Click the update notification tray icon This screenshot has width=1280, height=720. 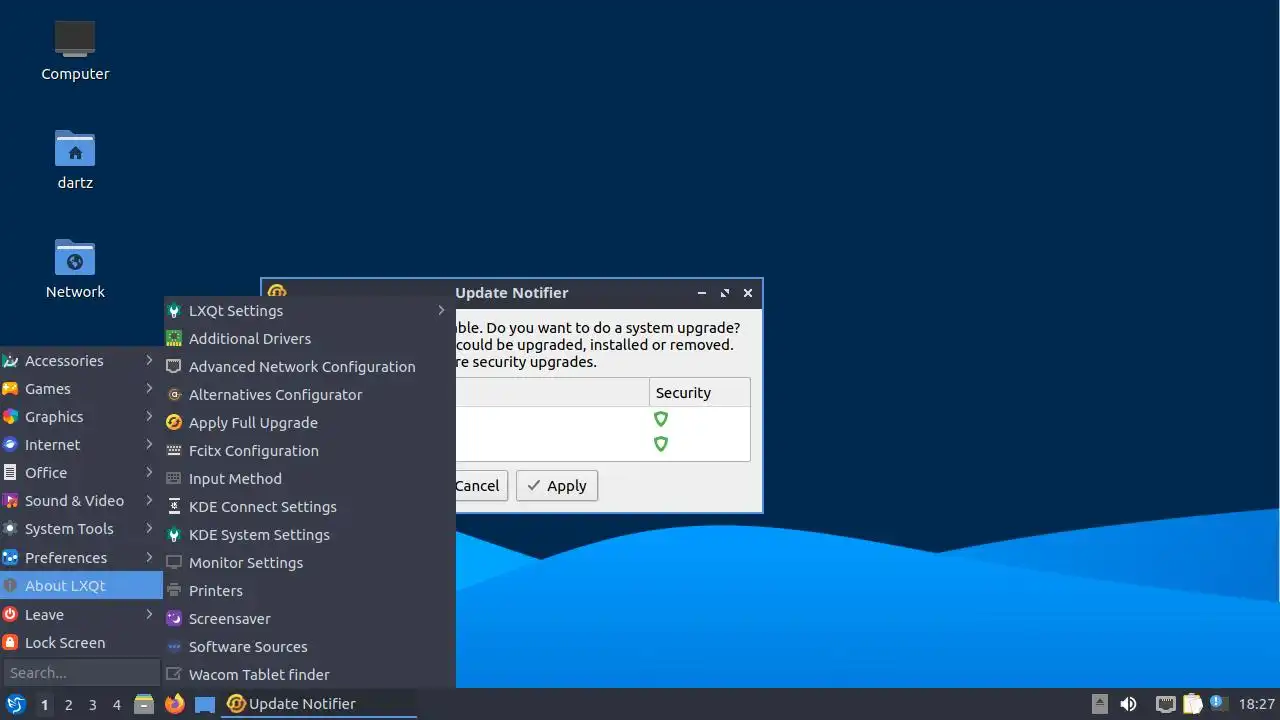[x=1218, y=703]
